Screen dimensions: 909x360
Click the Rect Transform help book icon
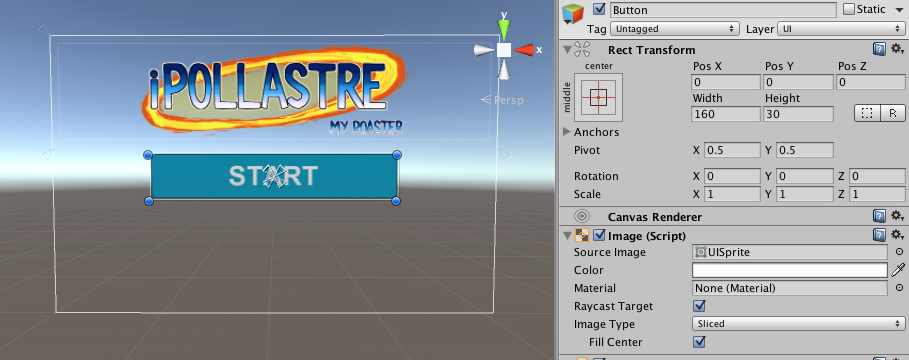coord(879,50)
